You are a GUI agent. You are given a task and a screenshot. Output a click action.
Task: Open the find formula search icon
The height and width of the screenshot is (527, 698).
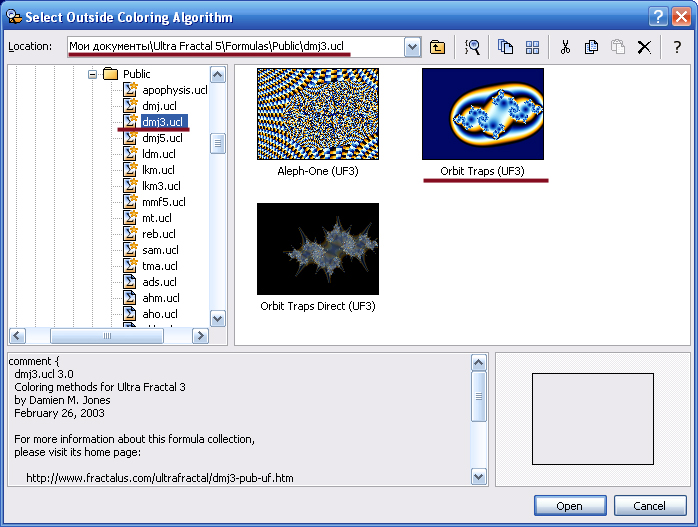473,47
